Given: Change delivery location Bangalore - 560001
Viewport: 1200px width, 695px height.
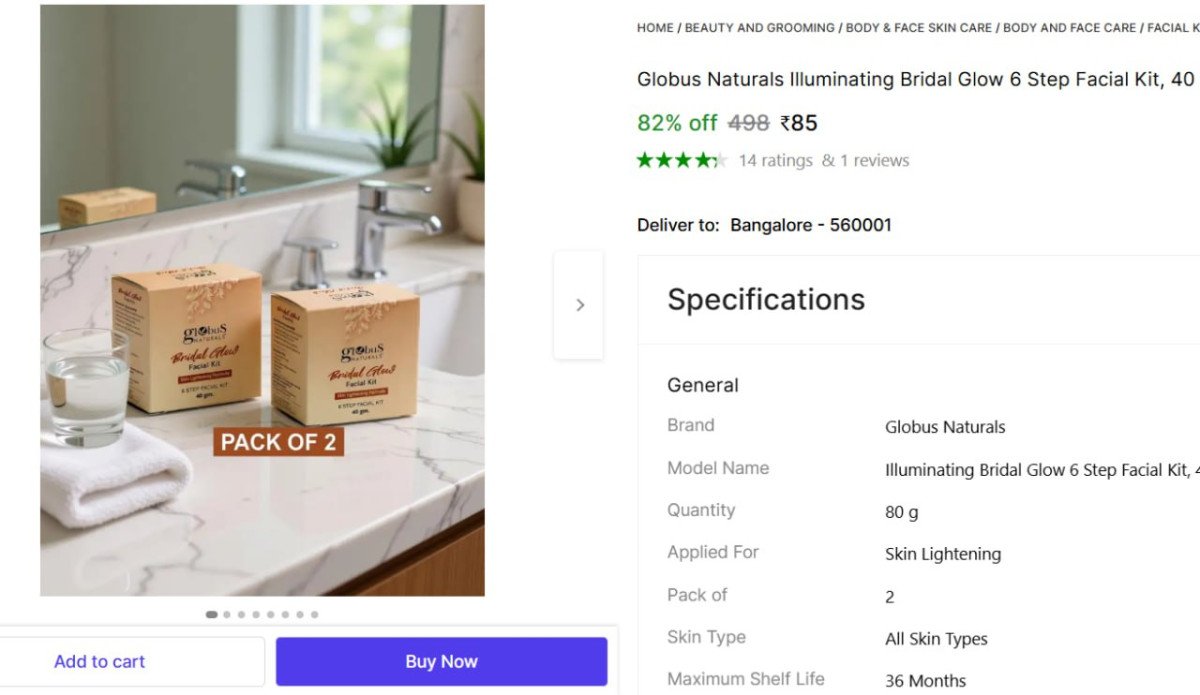Looking at the screenshot, I should pyautogui.click(x=810, y=225).
